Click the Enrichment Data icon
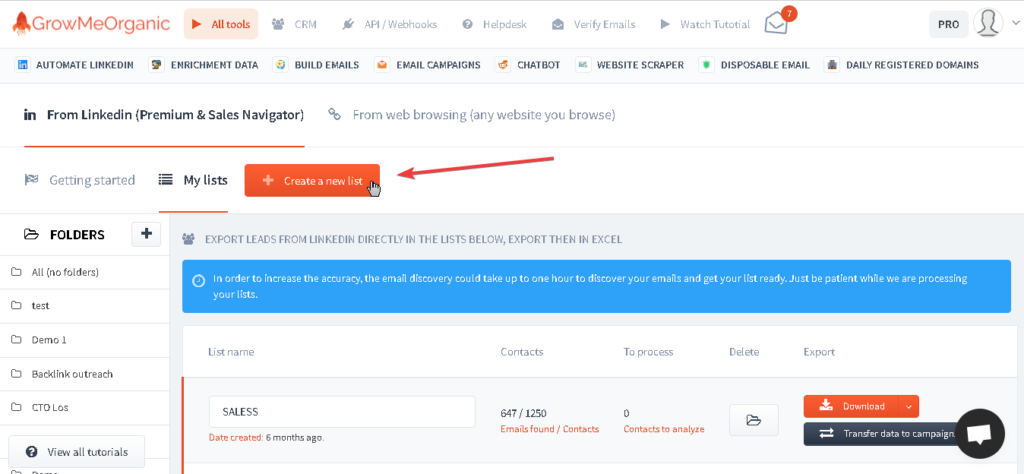 [157, 65]
